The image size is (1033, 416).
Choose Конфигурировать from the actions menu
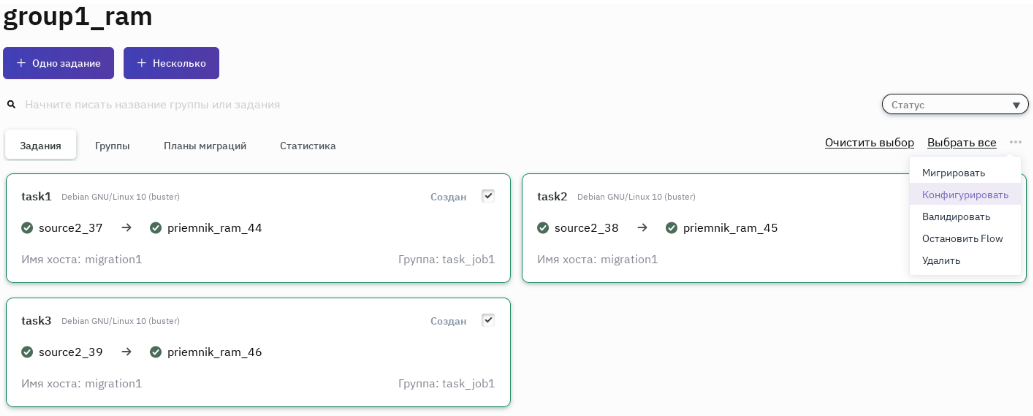tap(965, 195)
